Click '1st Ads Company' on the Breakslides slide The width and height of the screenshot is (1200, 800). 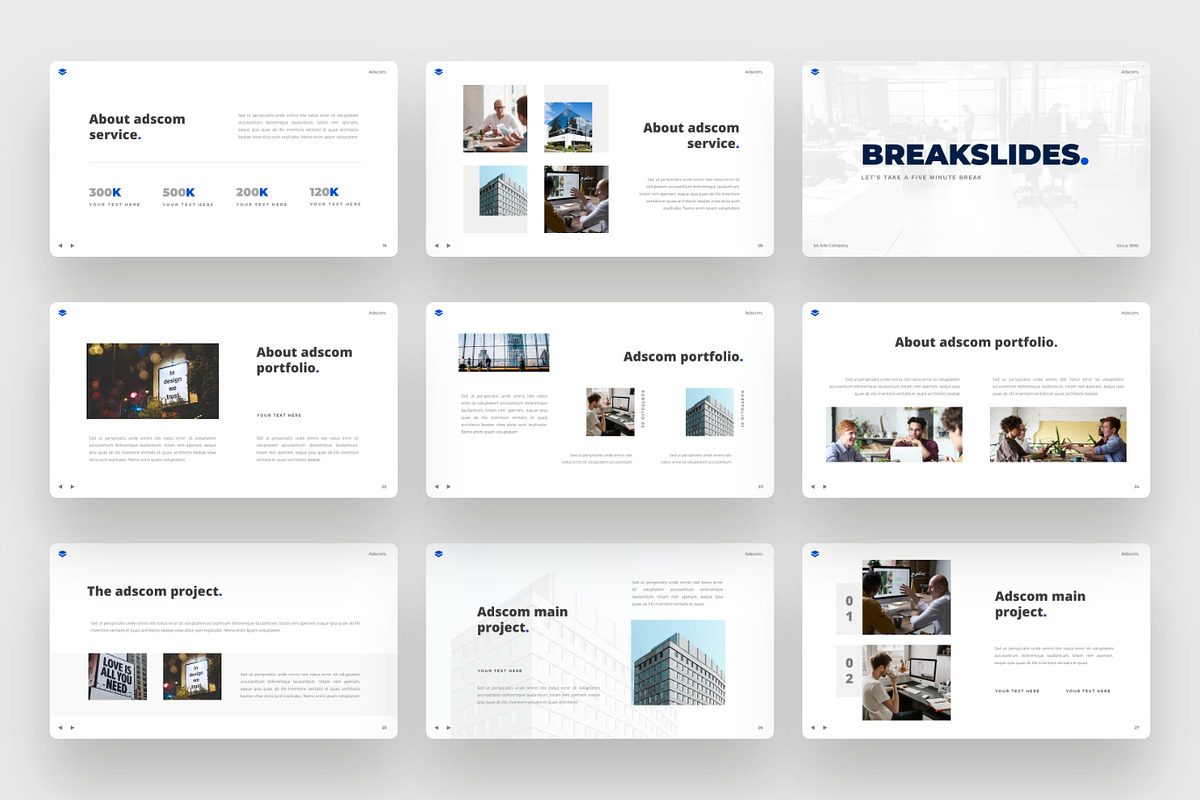coord(831,245)
